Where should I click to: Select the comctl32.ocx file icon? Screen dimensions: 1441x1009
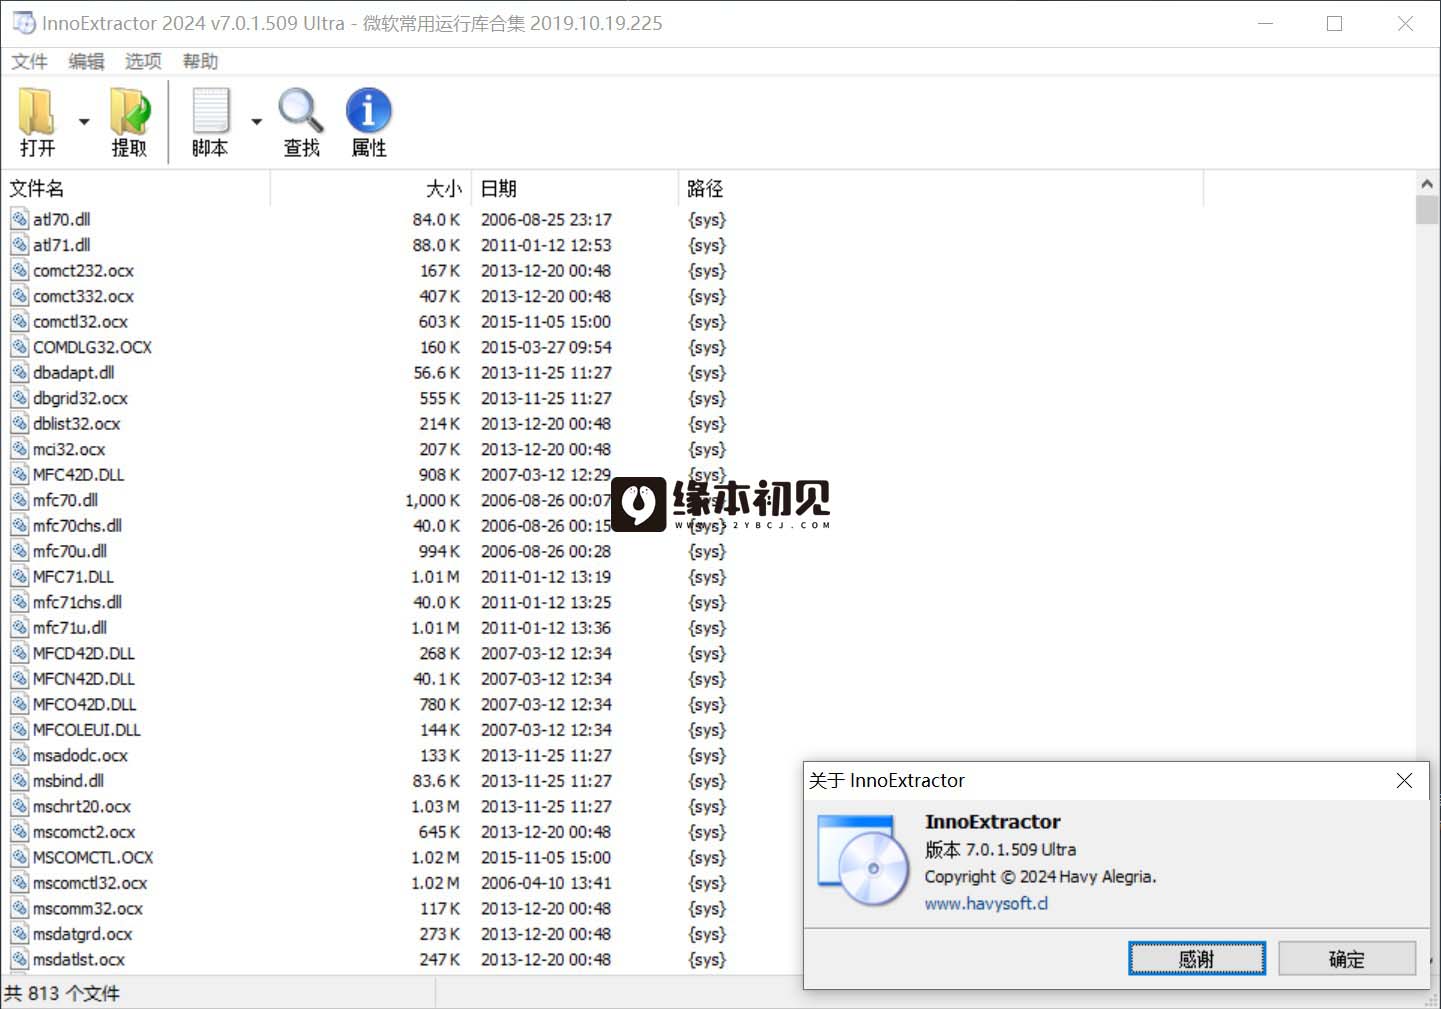pos(20,320)
